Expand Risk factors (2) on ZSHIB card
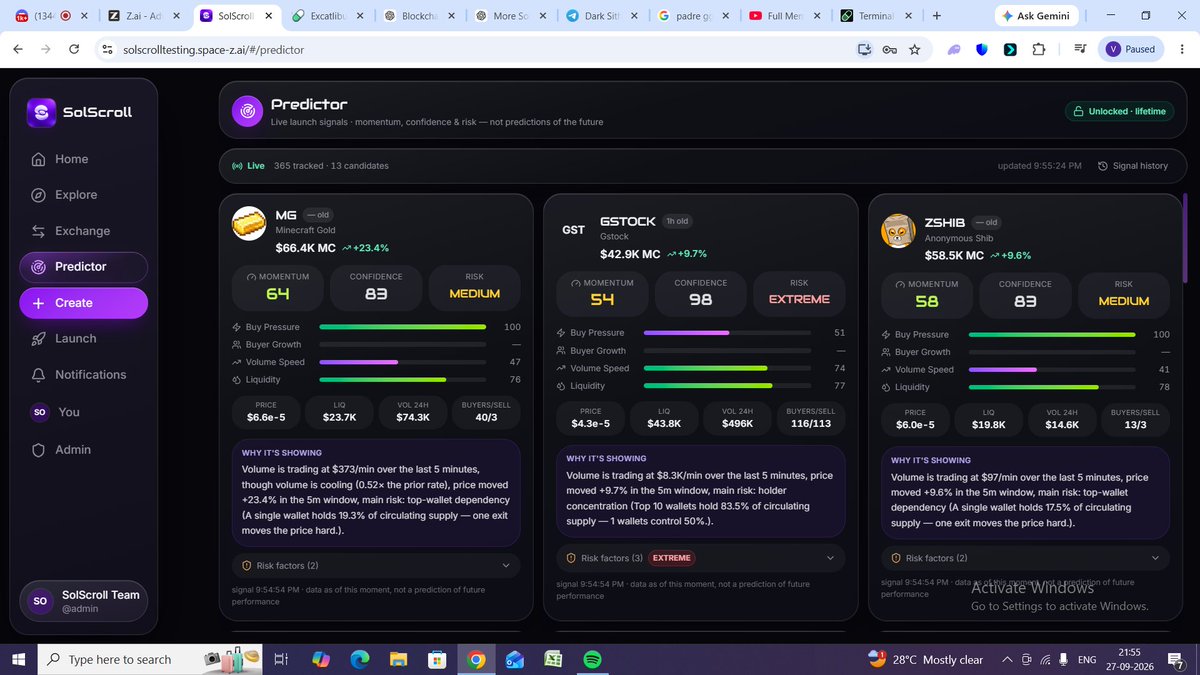This screenshot has width=1200, height=675. click(x=1025, y=558)
